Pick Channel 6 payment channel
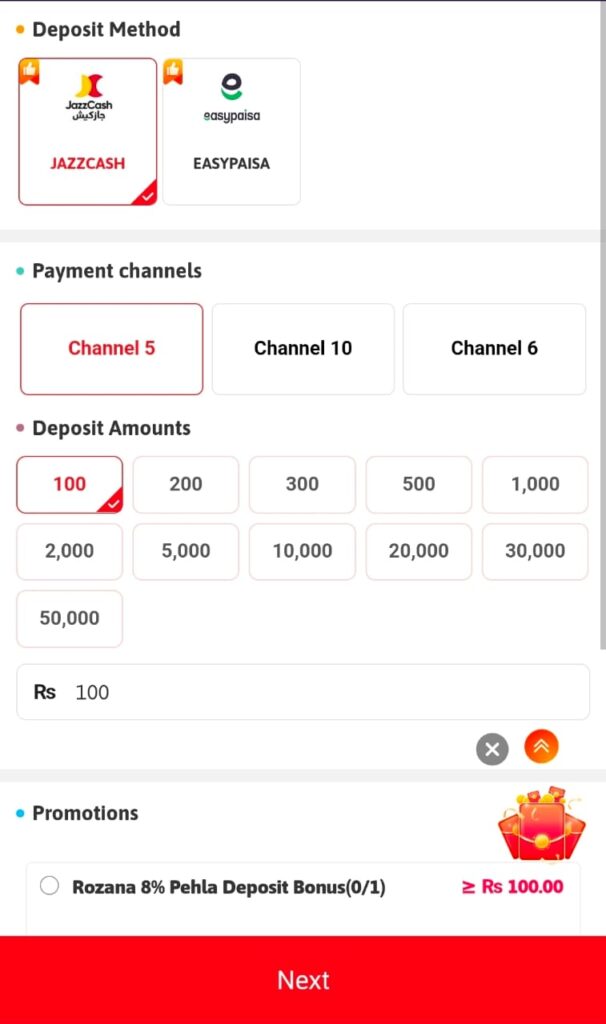This screenshot has height=1024, width=606. pyautogui.click(x=494, y=349)
